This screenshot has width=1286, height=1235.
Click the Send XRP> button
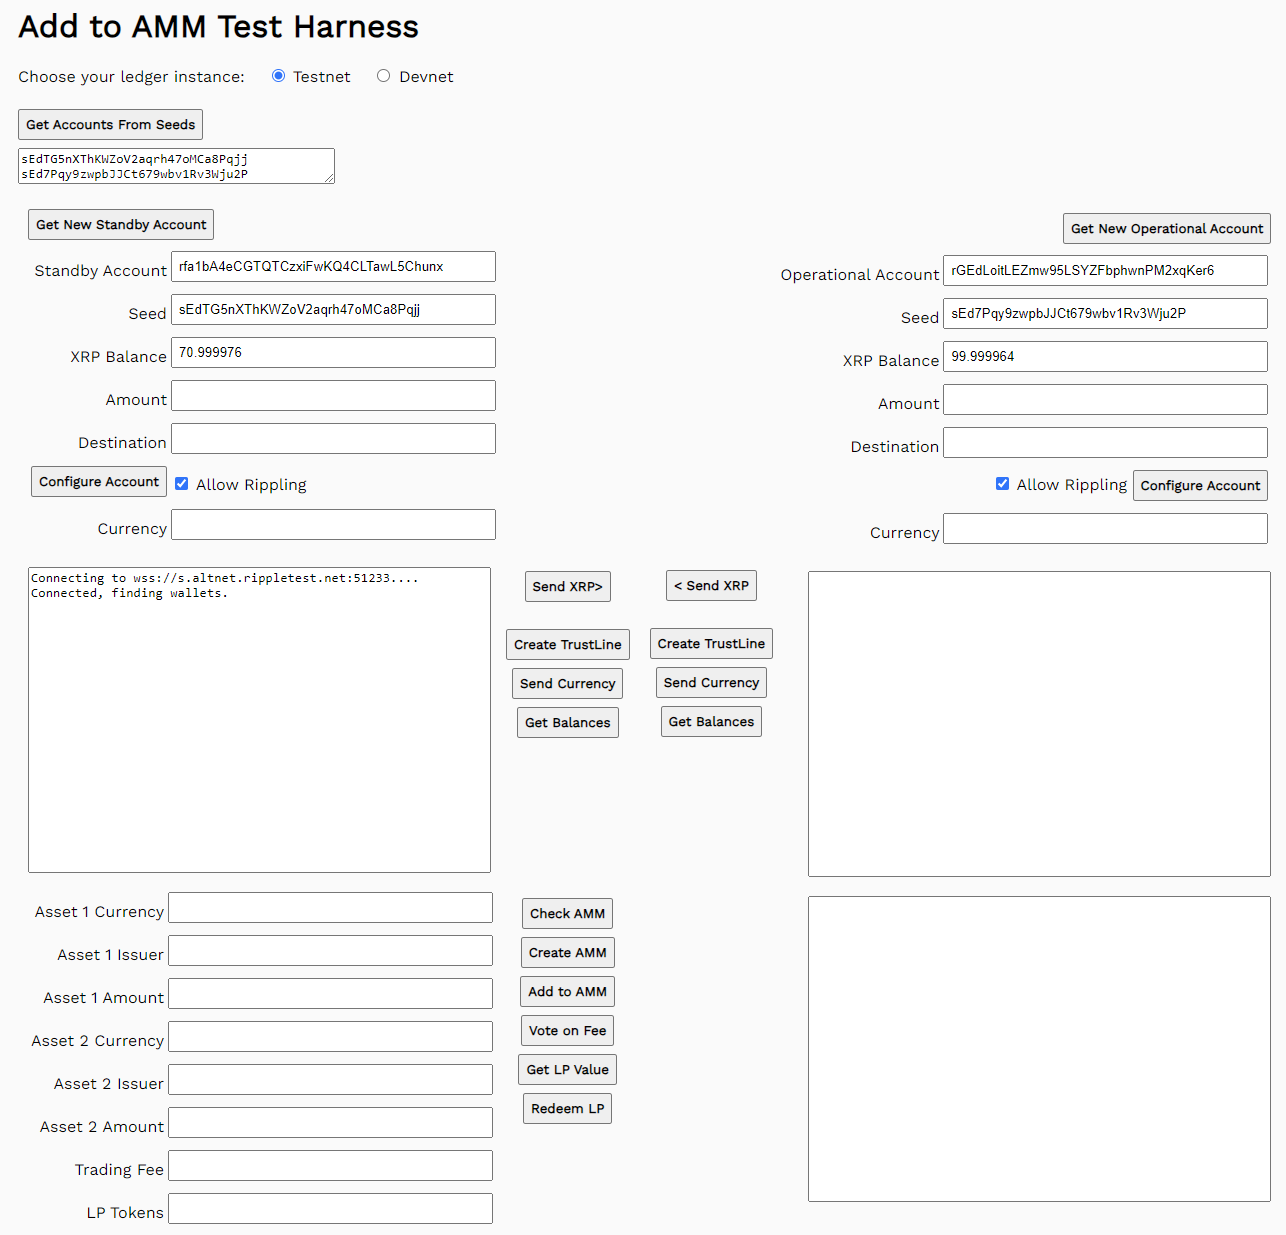coord(567,586)
